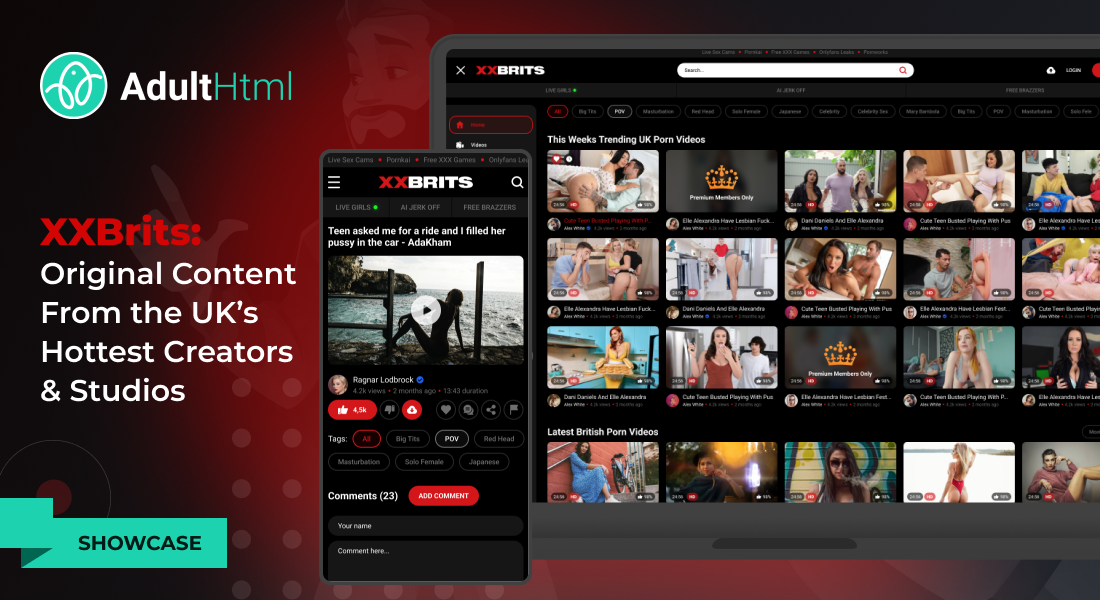Click the LOGIN link in the laptop header

(x=1073, y=70)
